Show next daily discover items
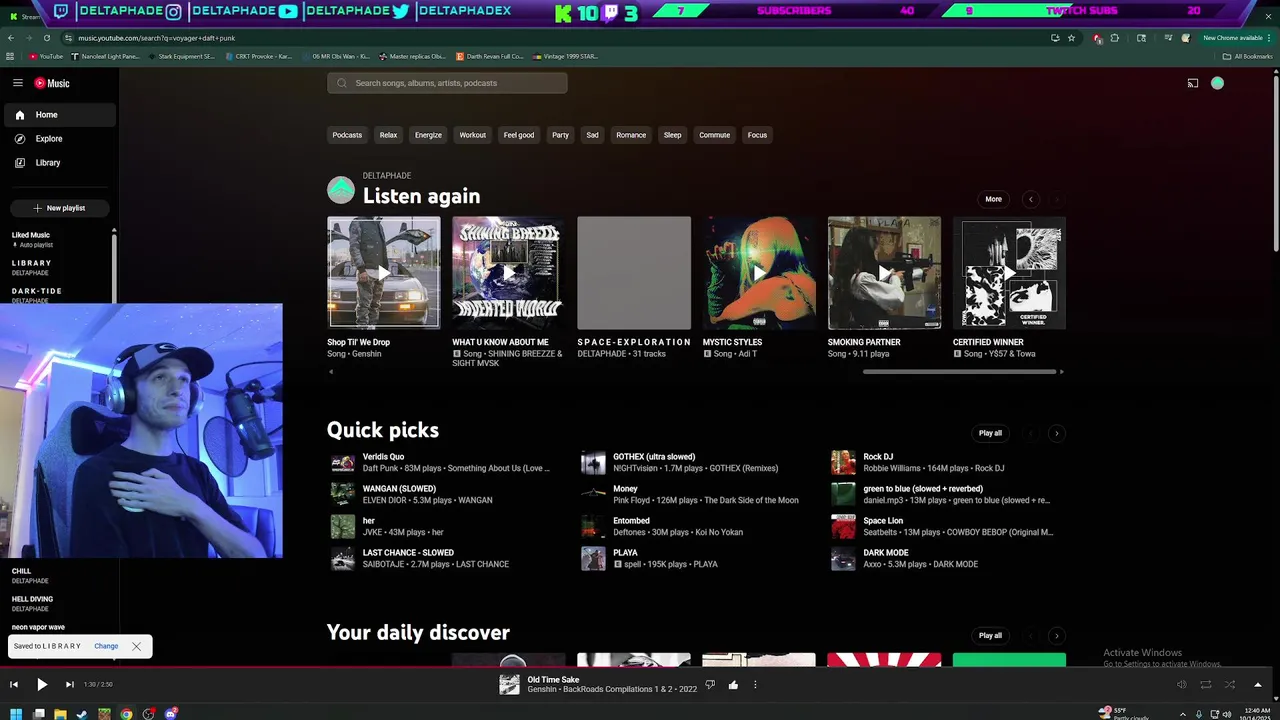Viewport: 1280px width, 720px height. pos(1057,635)
